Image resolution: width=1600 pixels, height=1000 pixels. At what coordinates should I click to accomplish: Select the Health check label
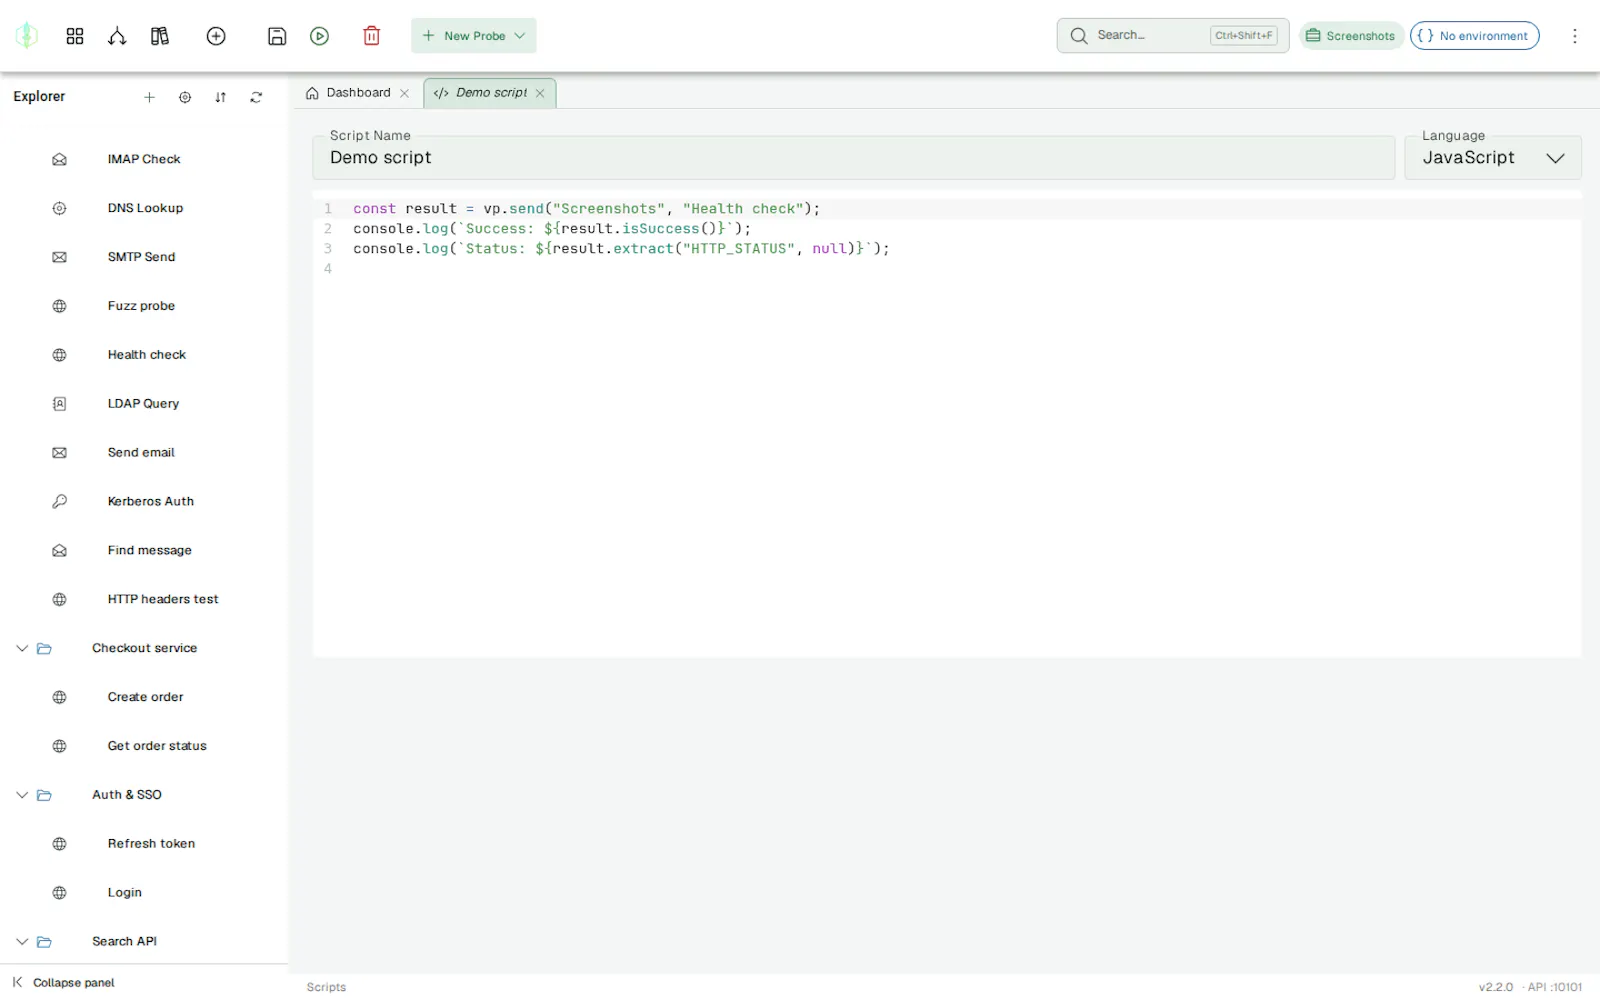tap(147, 356)
